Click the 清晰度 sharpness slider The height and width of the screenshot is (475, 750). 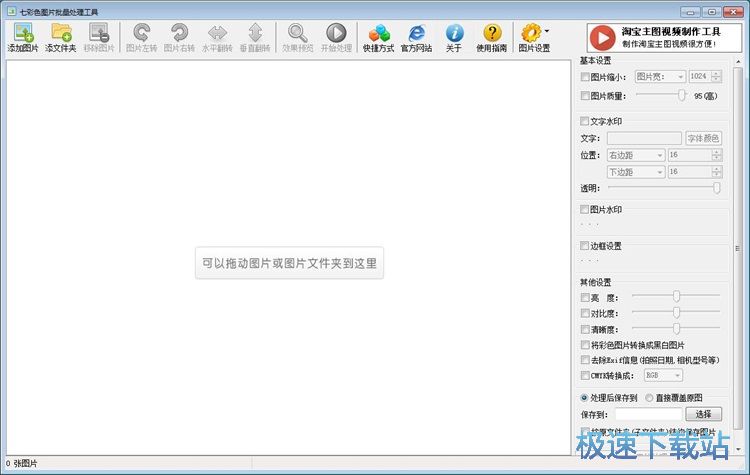[x=675, y=329]
